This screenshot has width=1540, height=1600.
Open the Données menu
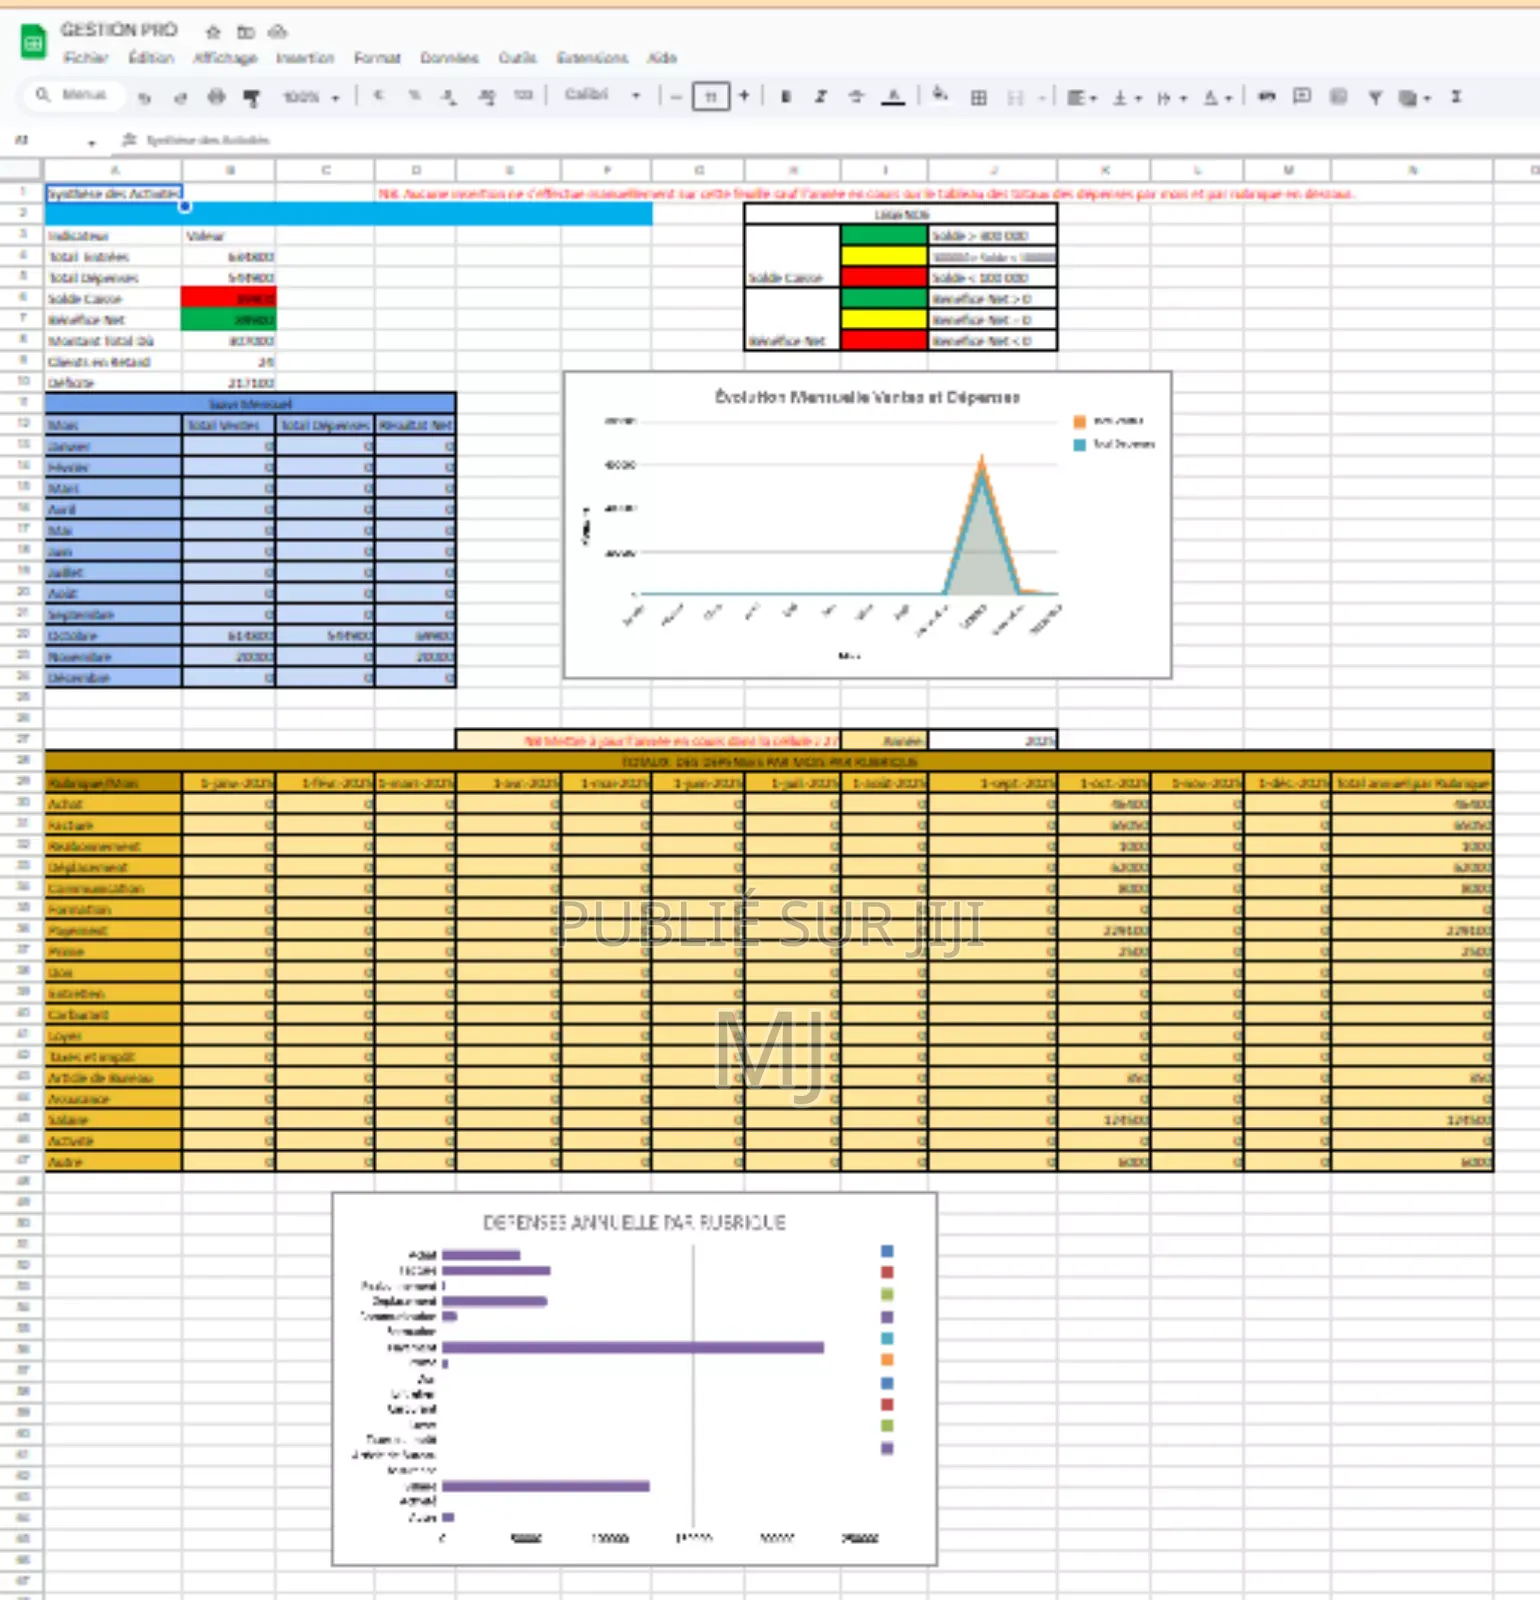pyautogui.click(x=449, y=58)
